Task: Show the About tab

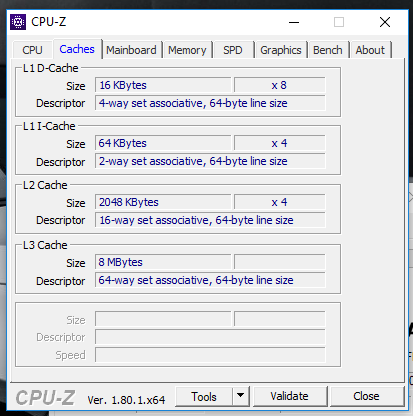Action: (370, 50)
